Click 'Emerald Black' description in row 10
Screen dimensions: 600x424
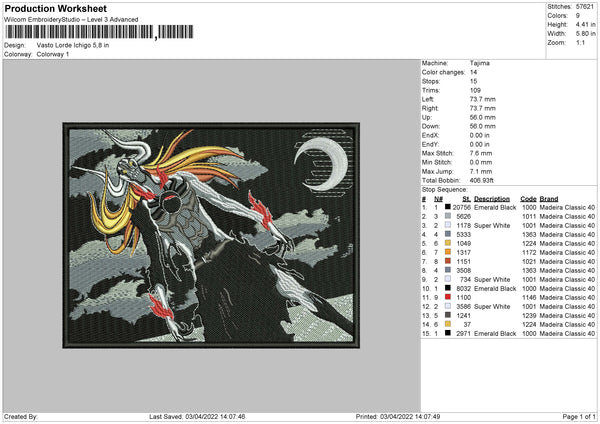click(x=495, y=289)
